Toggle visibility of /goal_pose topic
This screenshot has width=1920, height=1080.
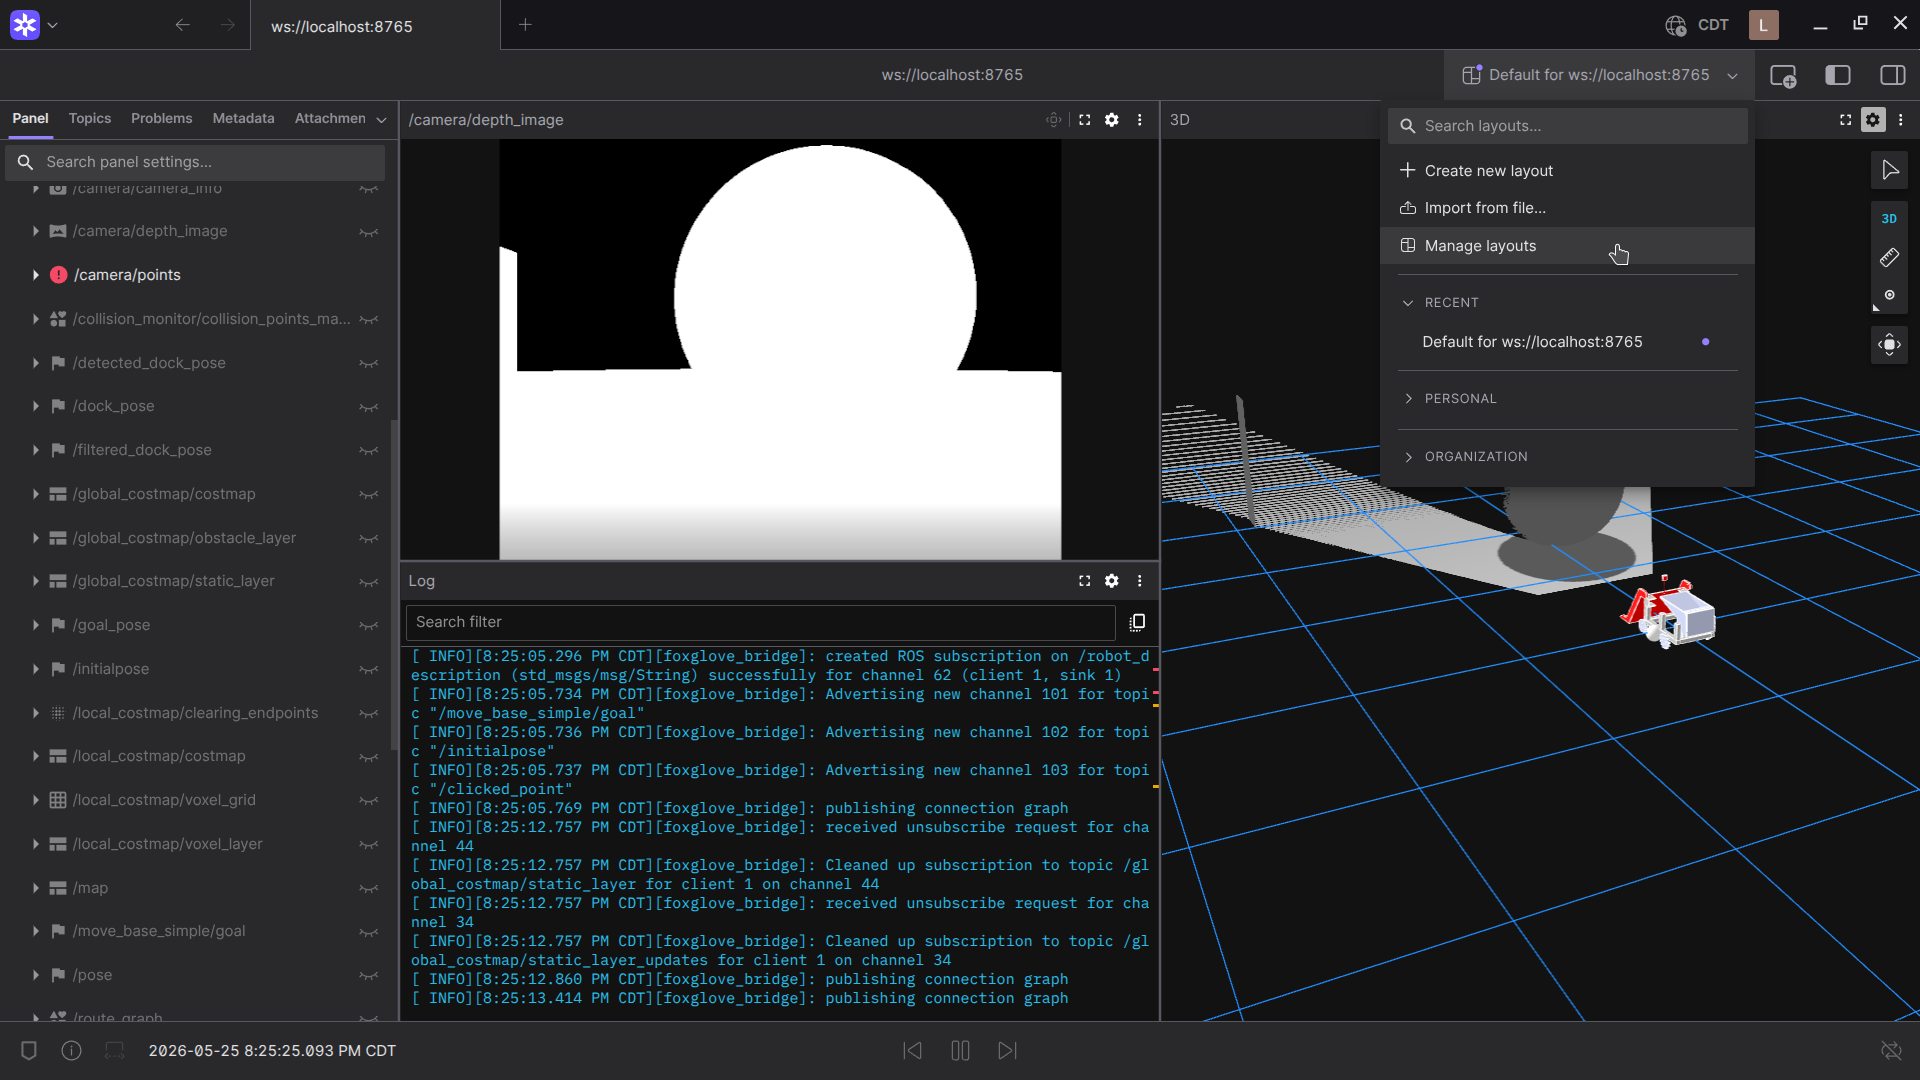[368, 626]
